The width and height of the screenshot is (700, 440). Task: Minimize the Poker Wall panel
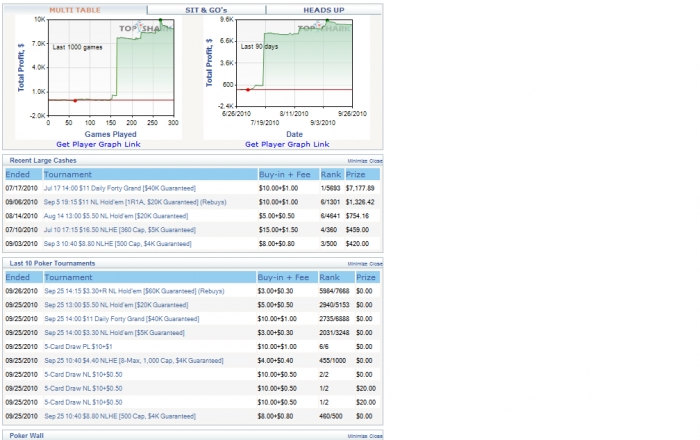tap(357, 436)
